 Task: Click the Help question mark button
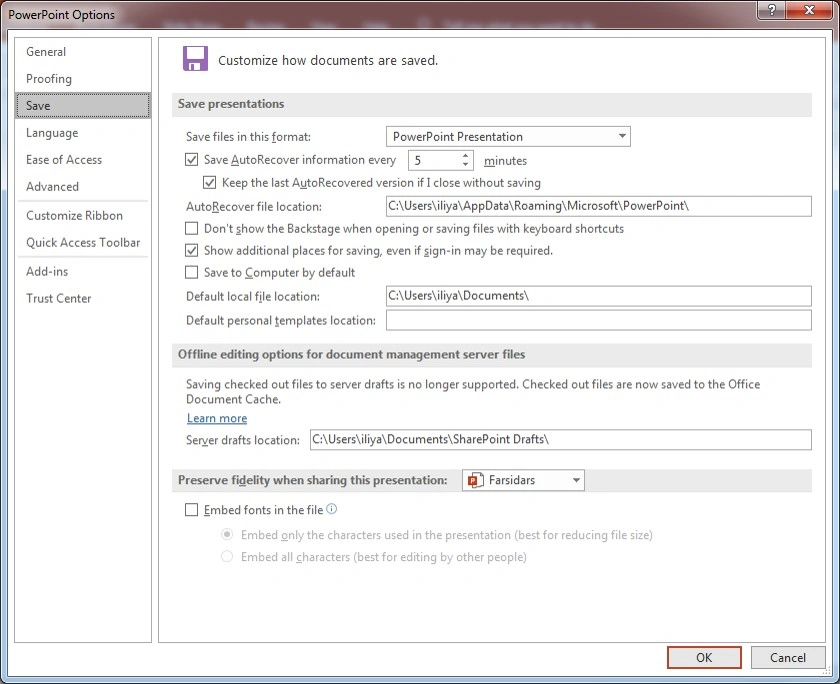pyautogui.click(x=770, y=11)
